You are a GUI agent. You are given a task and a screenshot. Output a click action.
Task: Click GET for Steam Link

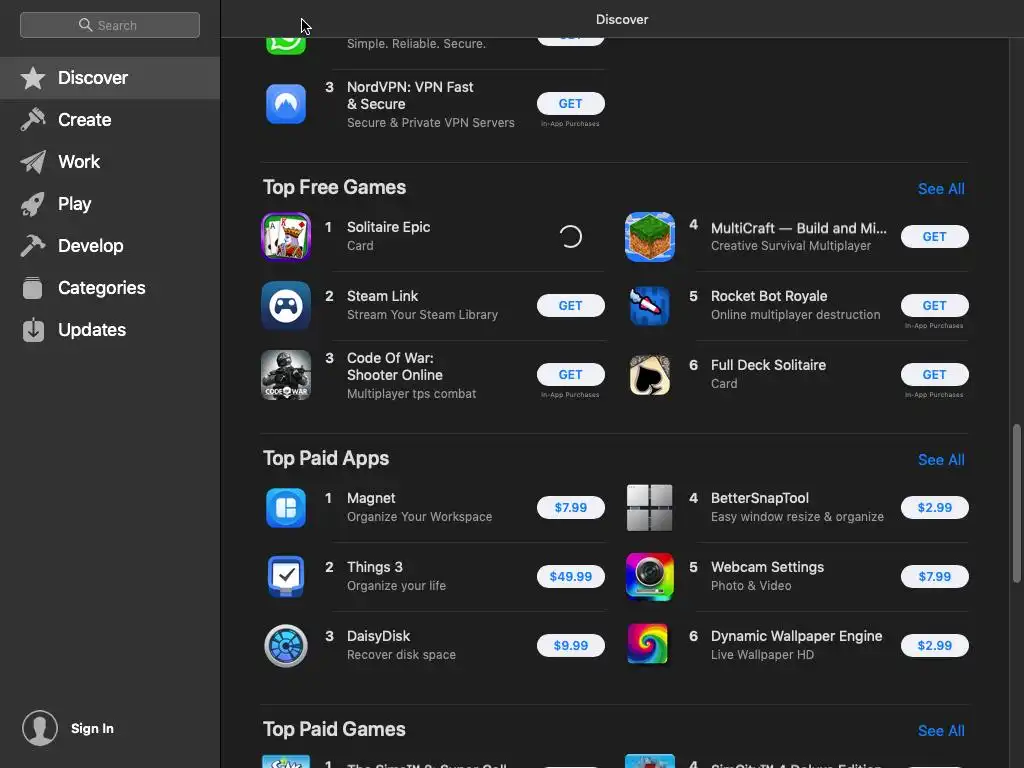pos(571,306)
